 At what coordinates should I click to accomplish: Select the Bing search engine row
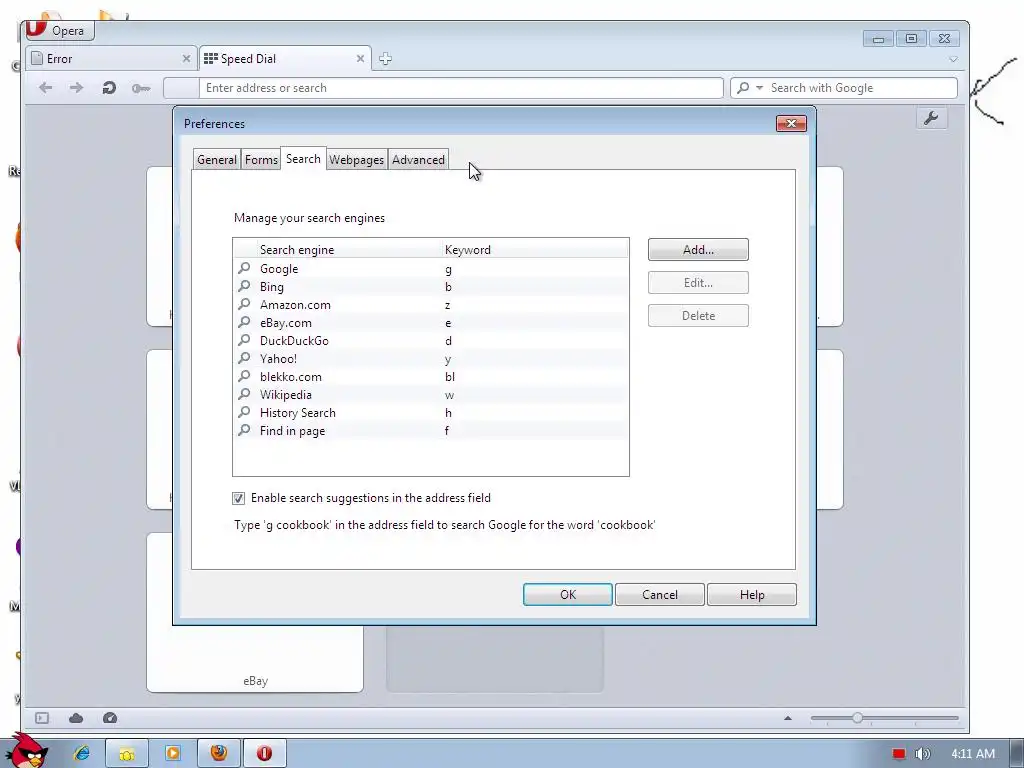point(431,287)
